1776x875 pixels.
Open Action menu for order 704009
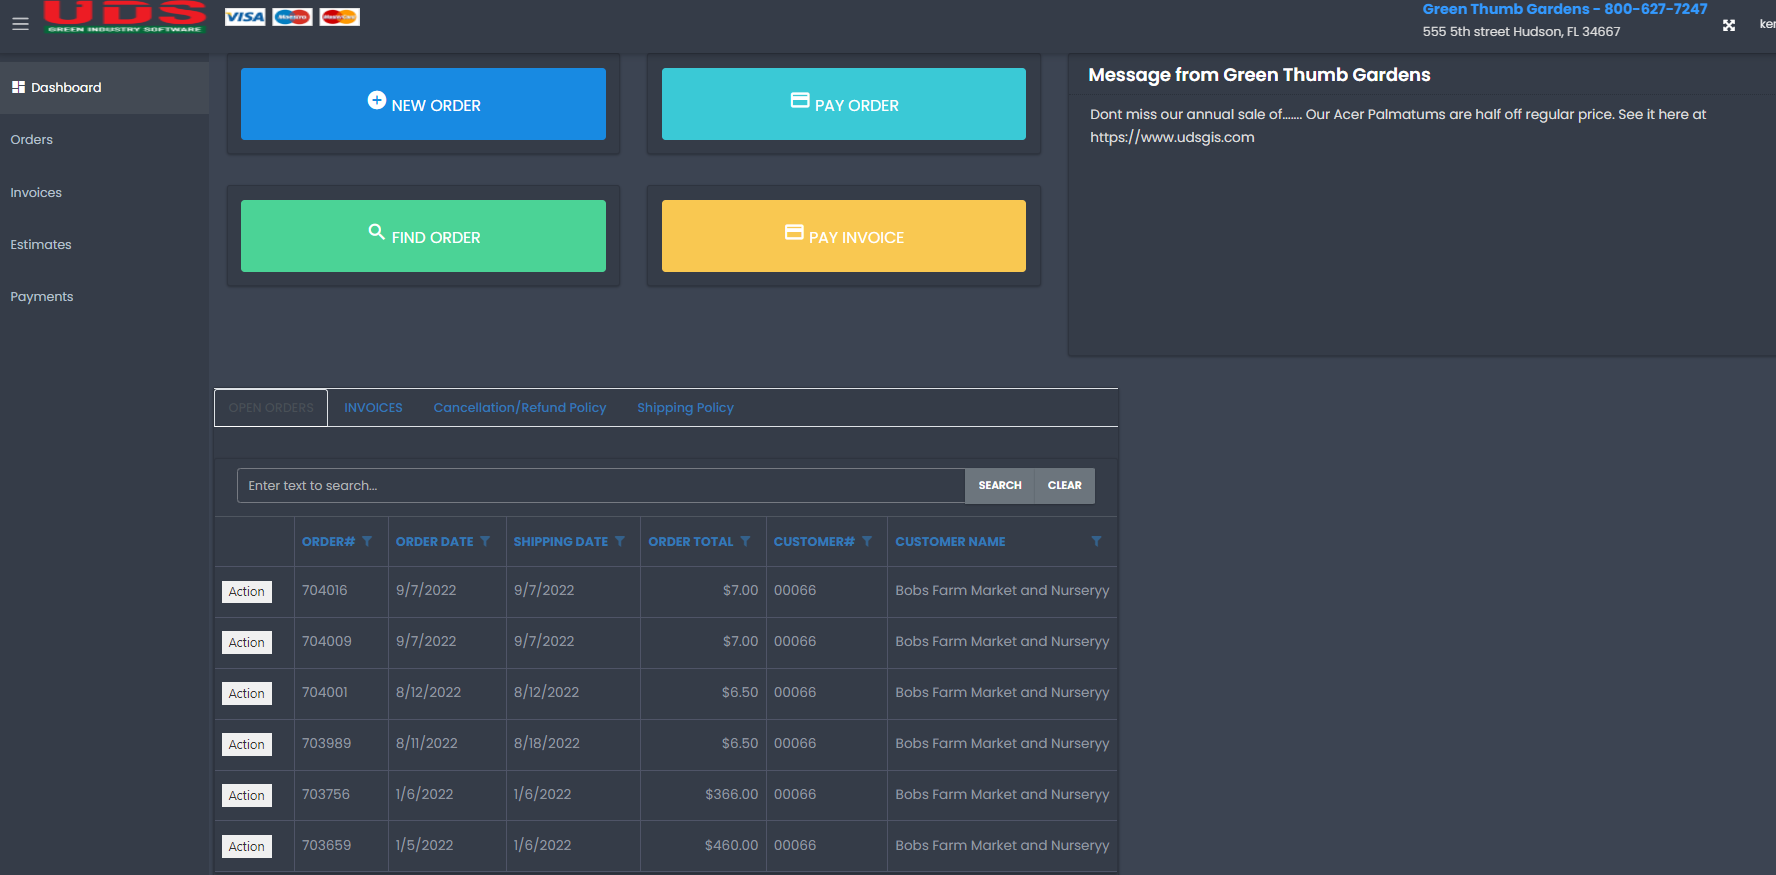tap(247, 643)
